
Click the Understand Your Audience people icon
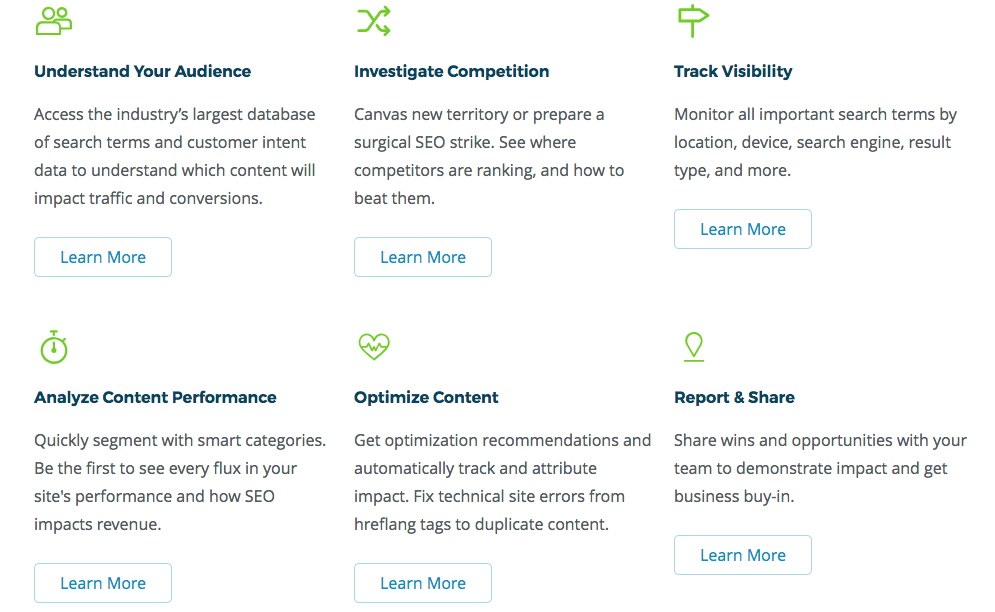(x=53, y=20)
